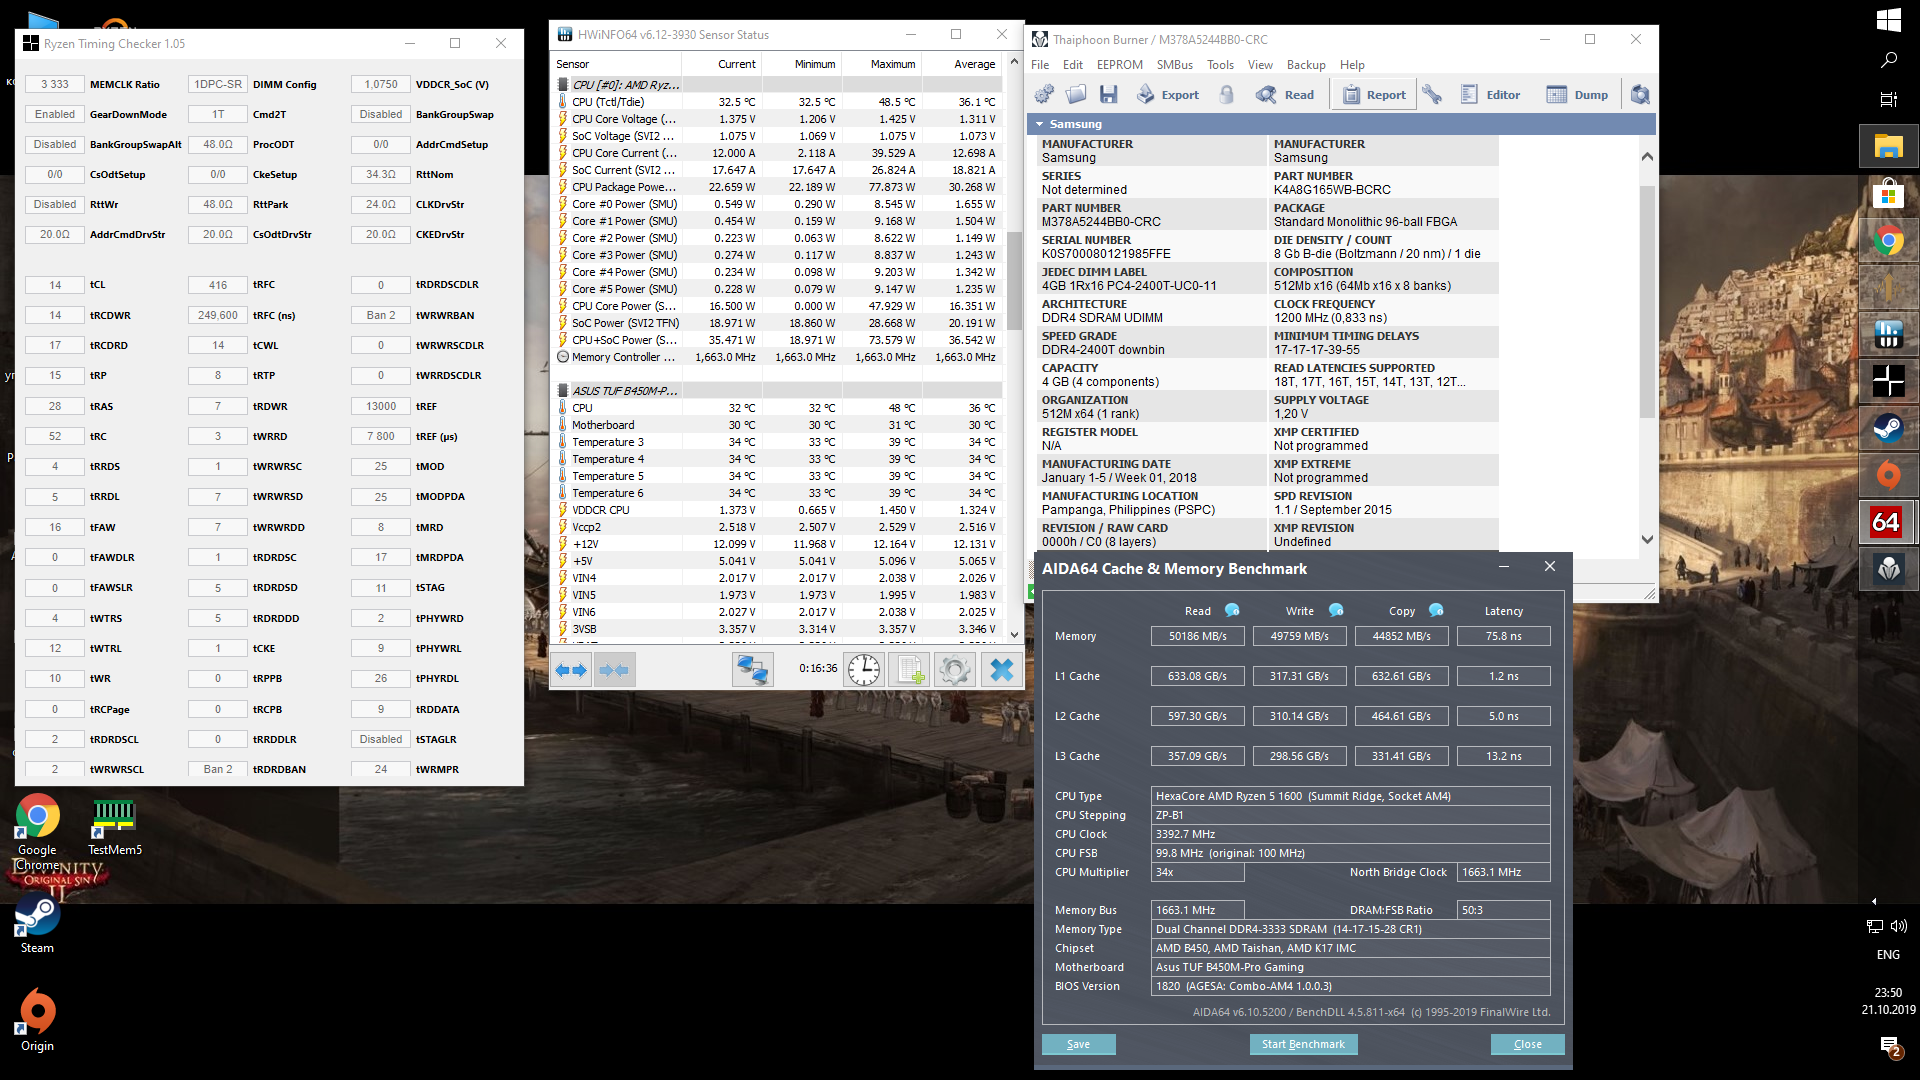Screen dimensions: 1920x1080
Task: Open the File menu in Thaiphoon Burner
Action: point(1040,65)
